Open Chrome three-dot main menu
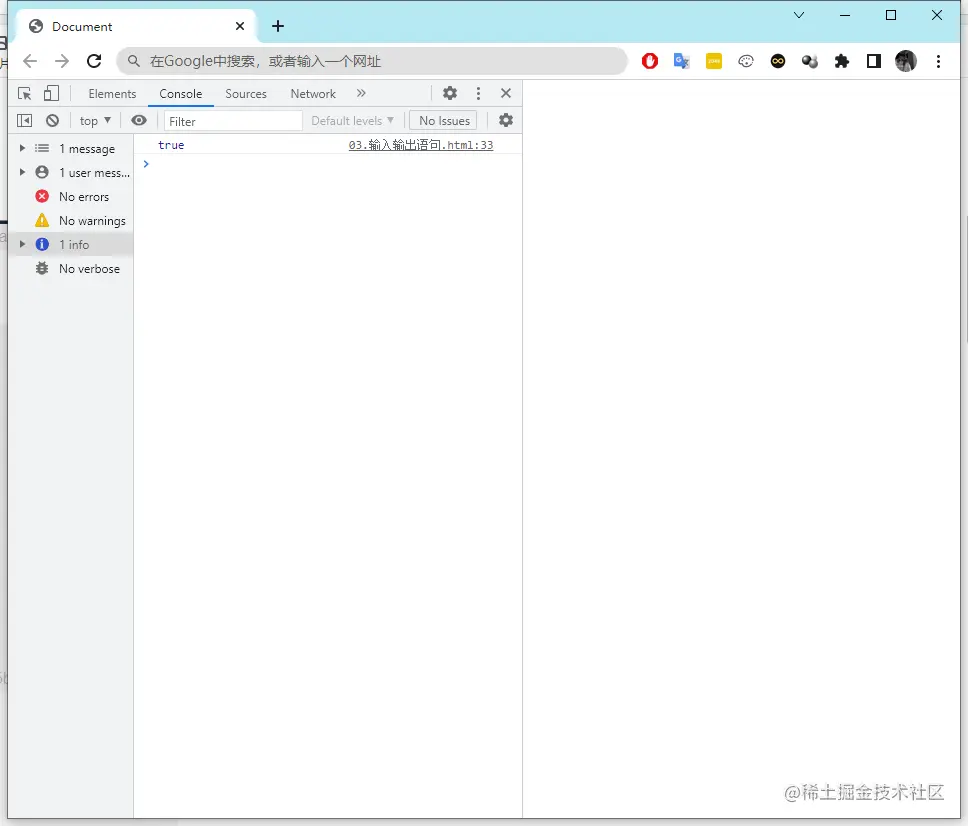 [938, 61]
